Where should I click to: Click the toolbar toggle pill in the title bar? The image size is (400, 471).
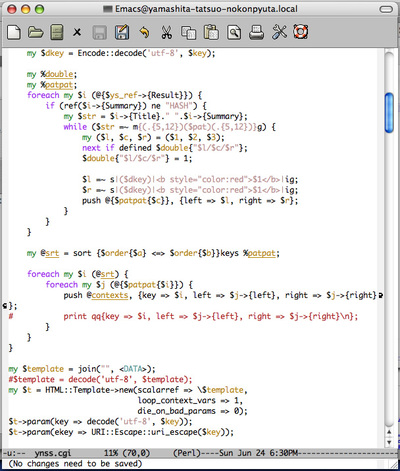[x=386, y=9]
